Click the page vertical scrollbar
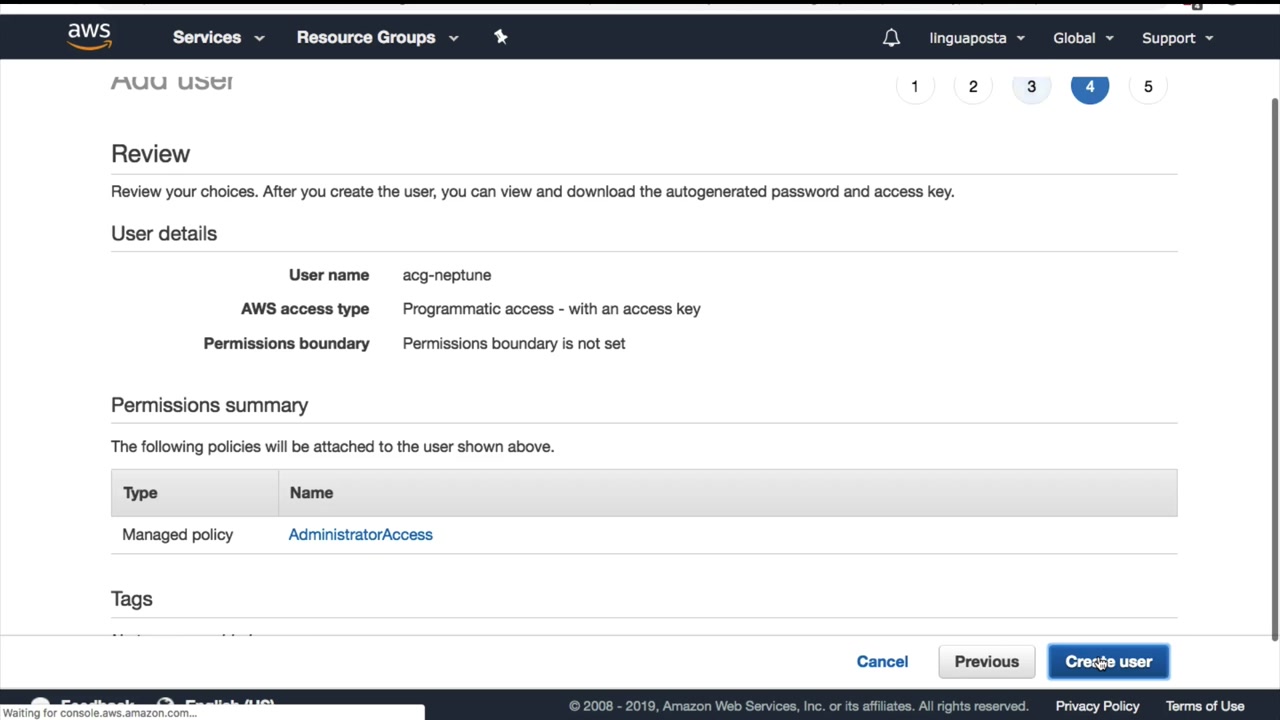Image resolution: width=1280 pixels, height=720 pixels. tap(1274, 370)
